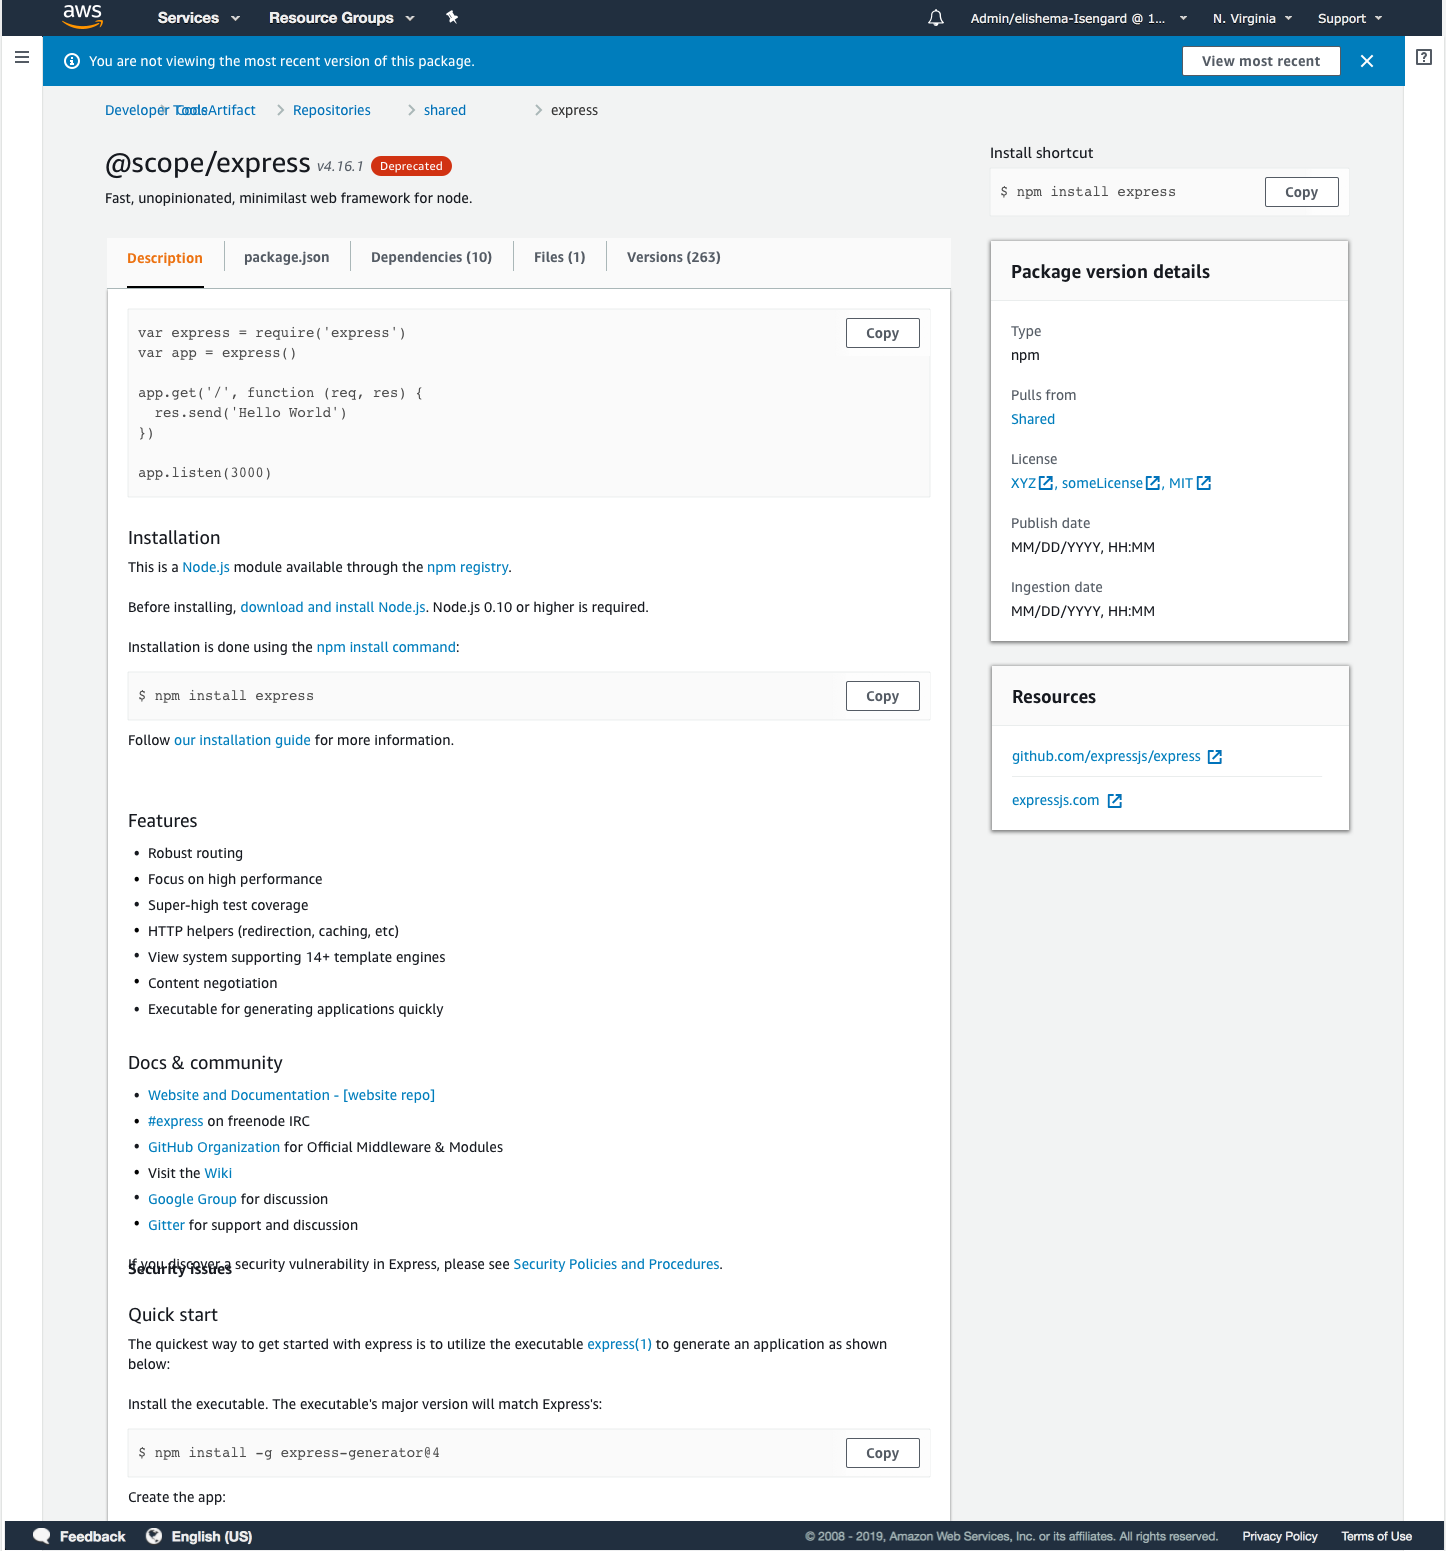
Task: Click the language globe icon
Action: (154, 1536)
